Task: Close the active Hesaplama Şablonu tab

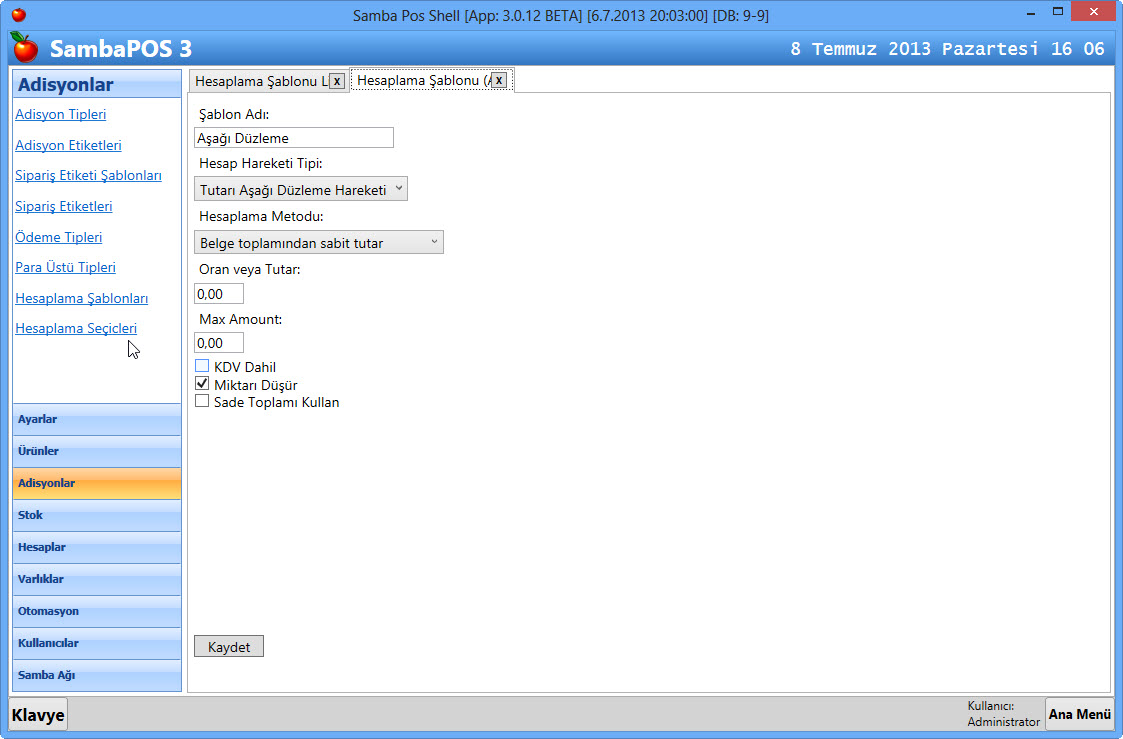Action: click(499, 80)
